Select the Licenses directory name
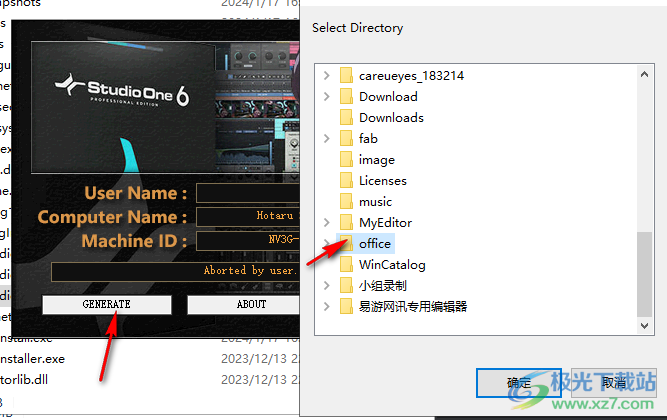Image resolution: width=667 pixels, height=420 pixels. tap(383, 180)
